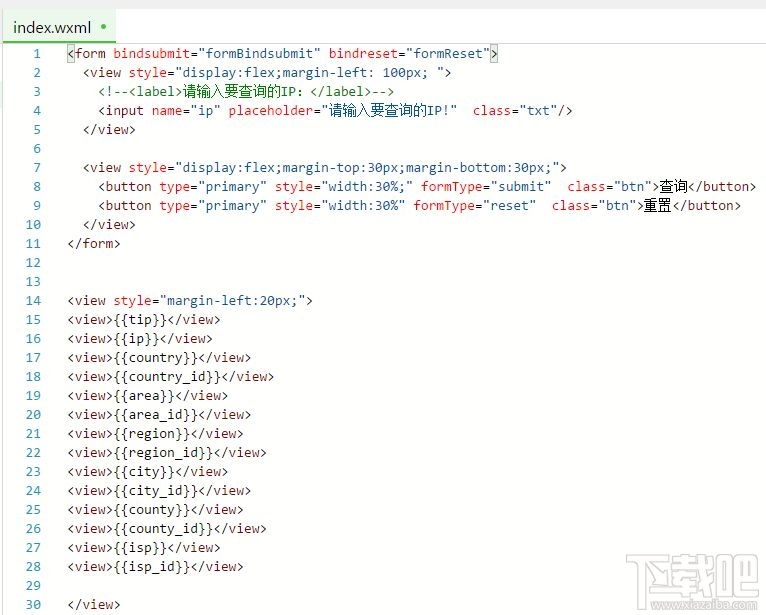The width and height of the screenshot is (766, 615).
Task: Click the closing view tag on line 5
Action: pos(109,130)
